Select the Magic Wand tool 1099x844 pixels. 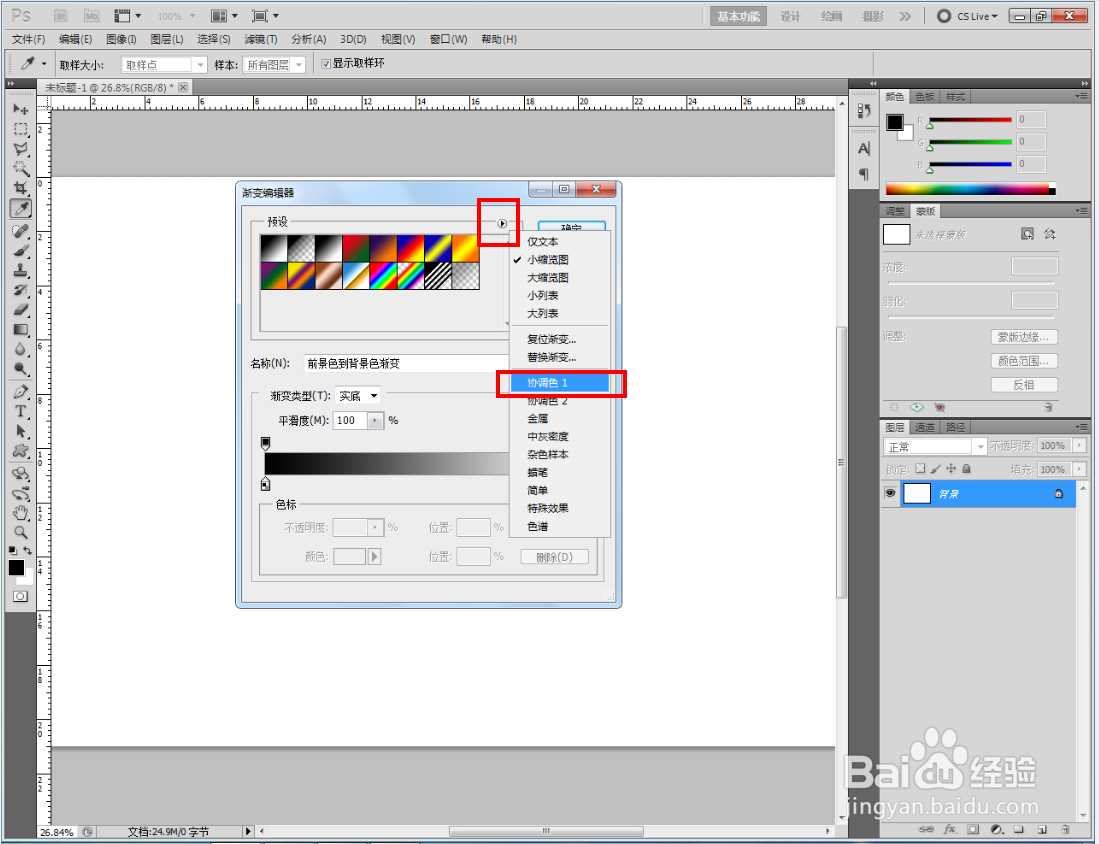[x=20, y=168]
